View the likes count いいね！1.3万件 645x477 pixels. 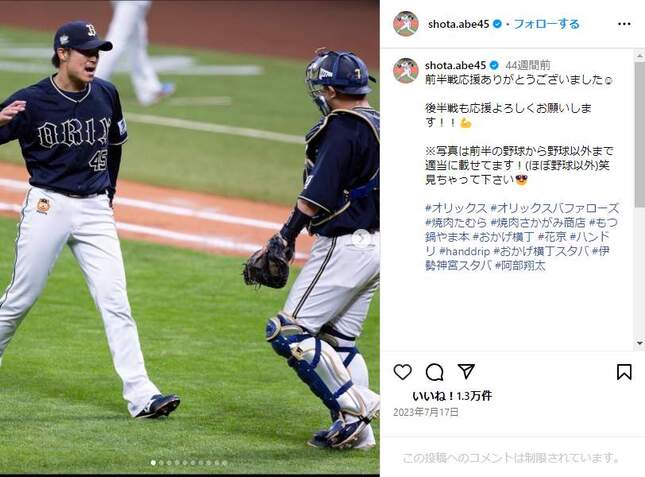point(452,396)
